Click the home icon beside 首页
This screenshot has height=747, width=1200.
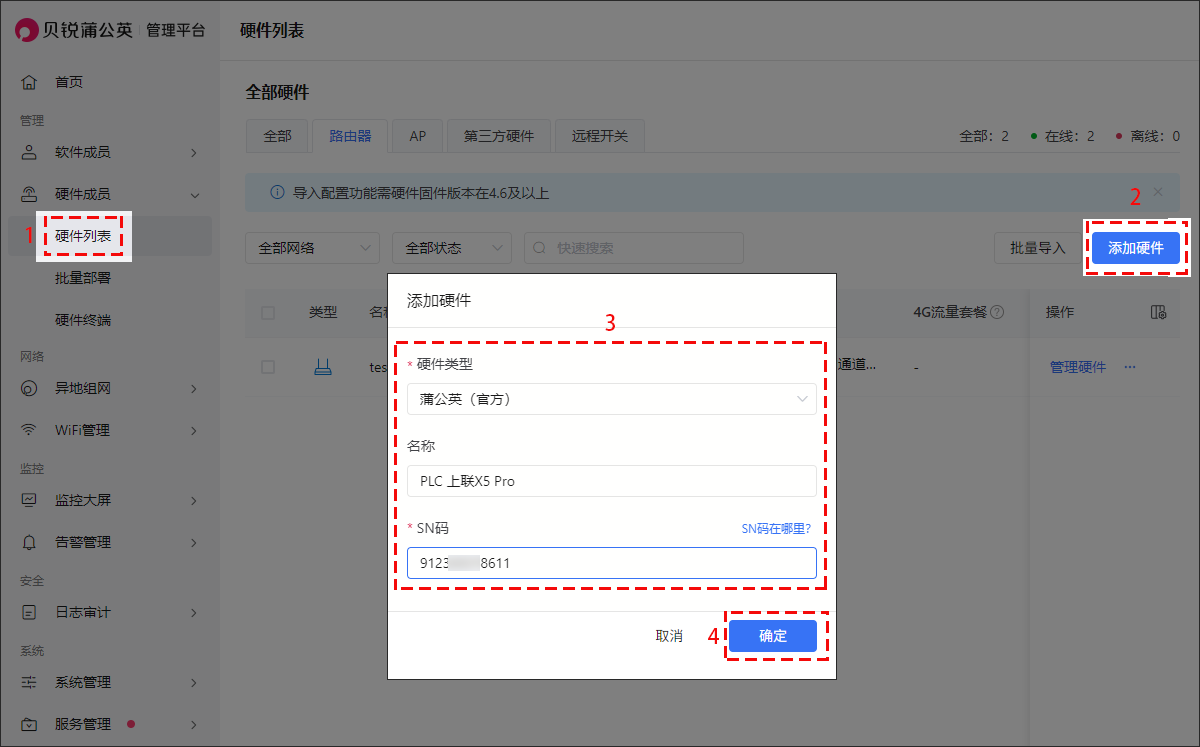tap(29, 82)
